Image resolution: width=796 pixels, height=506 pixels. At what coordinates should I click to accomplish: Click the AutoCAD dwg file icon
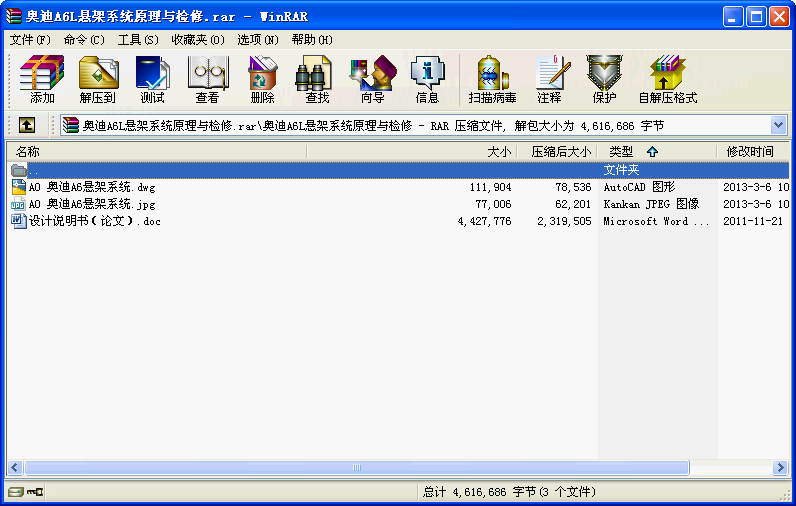(19, 187)
